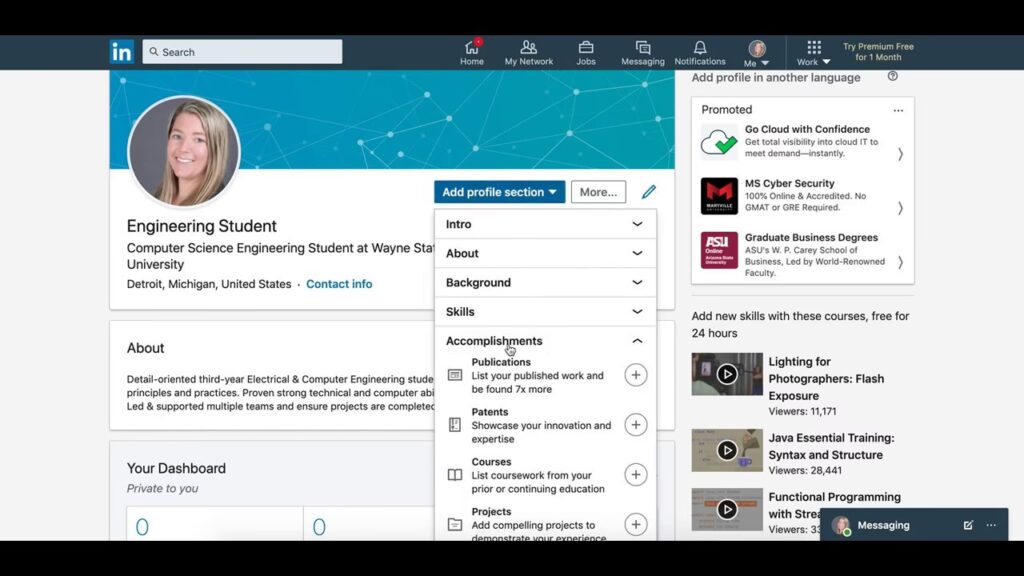
Task: Click the pencil edit profile icon
Action: point(649,192)
